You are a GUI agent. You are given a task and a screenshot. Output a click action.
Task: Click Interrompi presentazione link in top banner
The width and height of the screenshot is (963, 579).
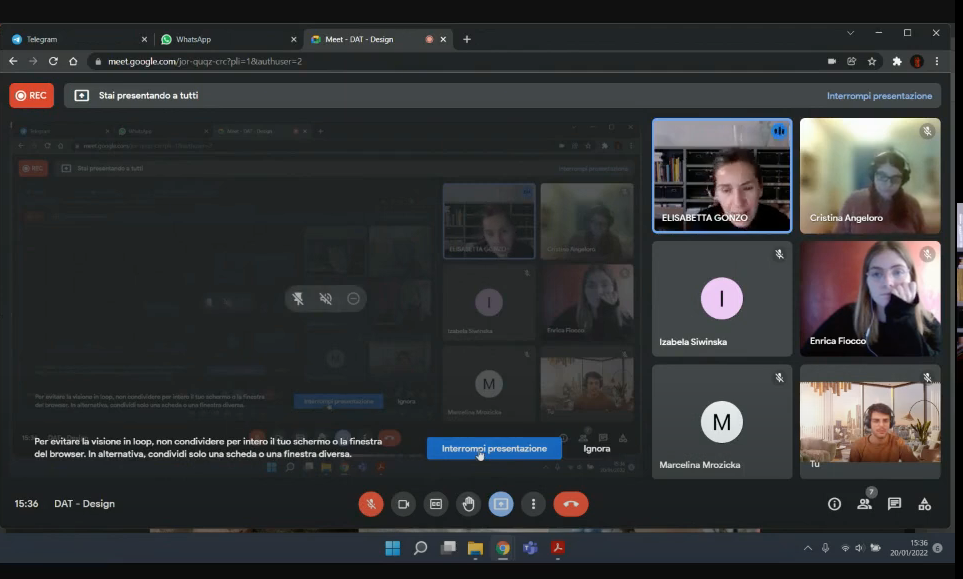click(x=879, y=96)
